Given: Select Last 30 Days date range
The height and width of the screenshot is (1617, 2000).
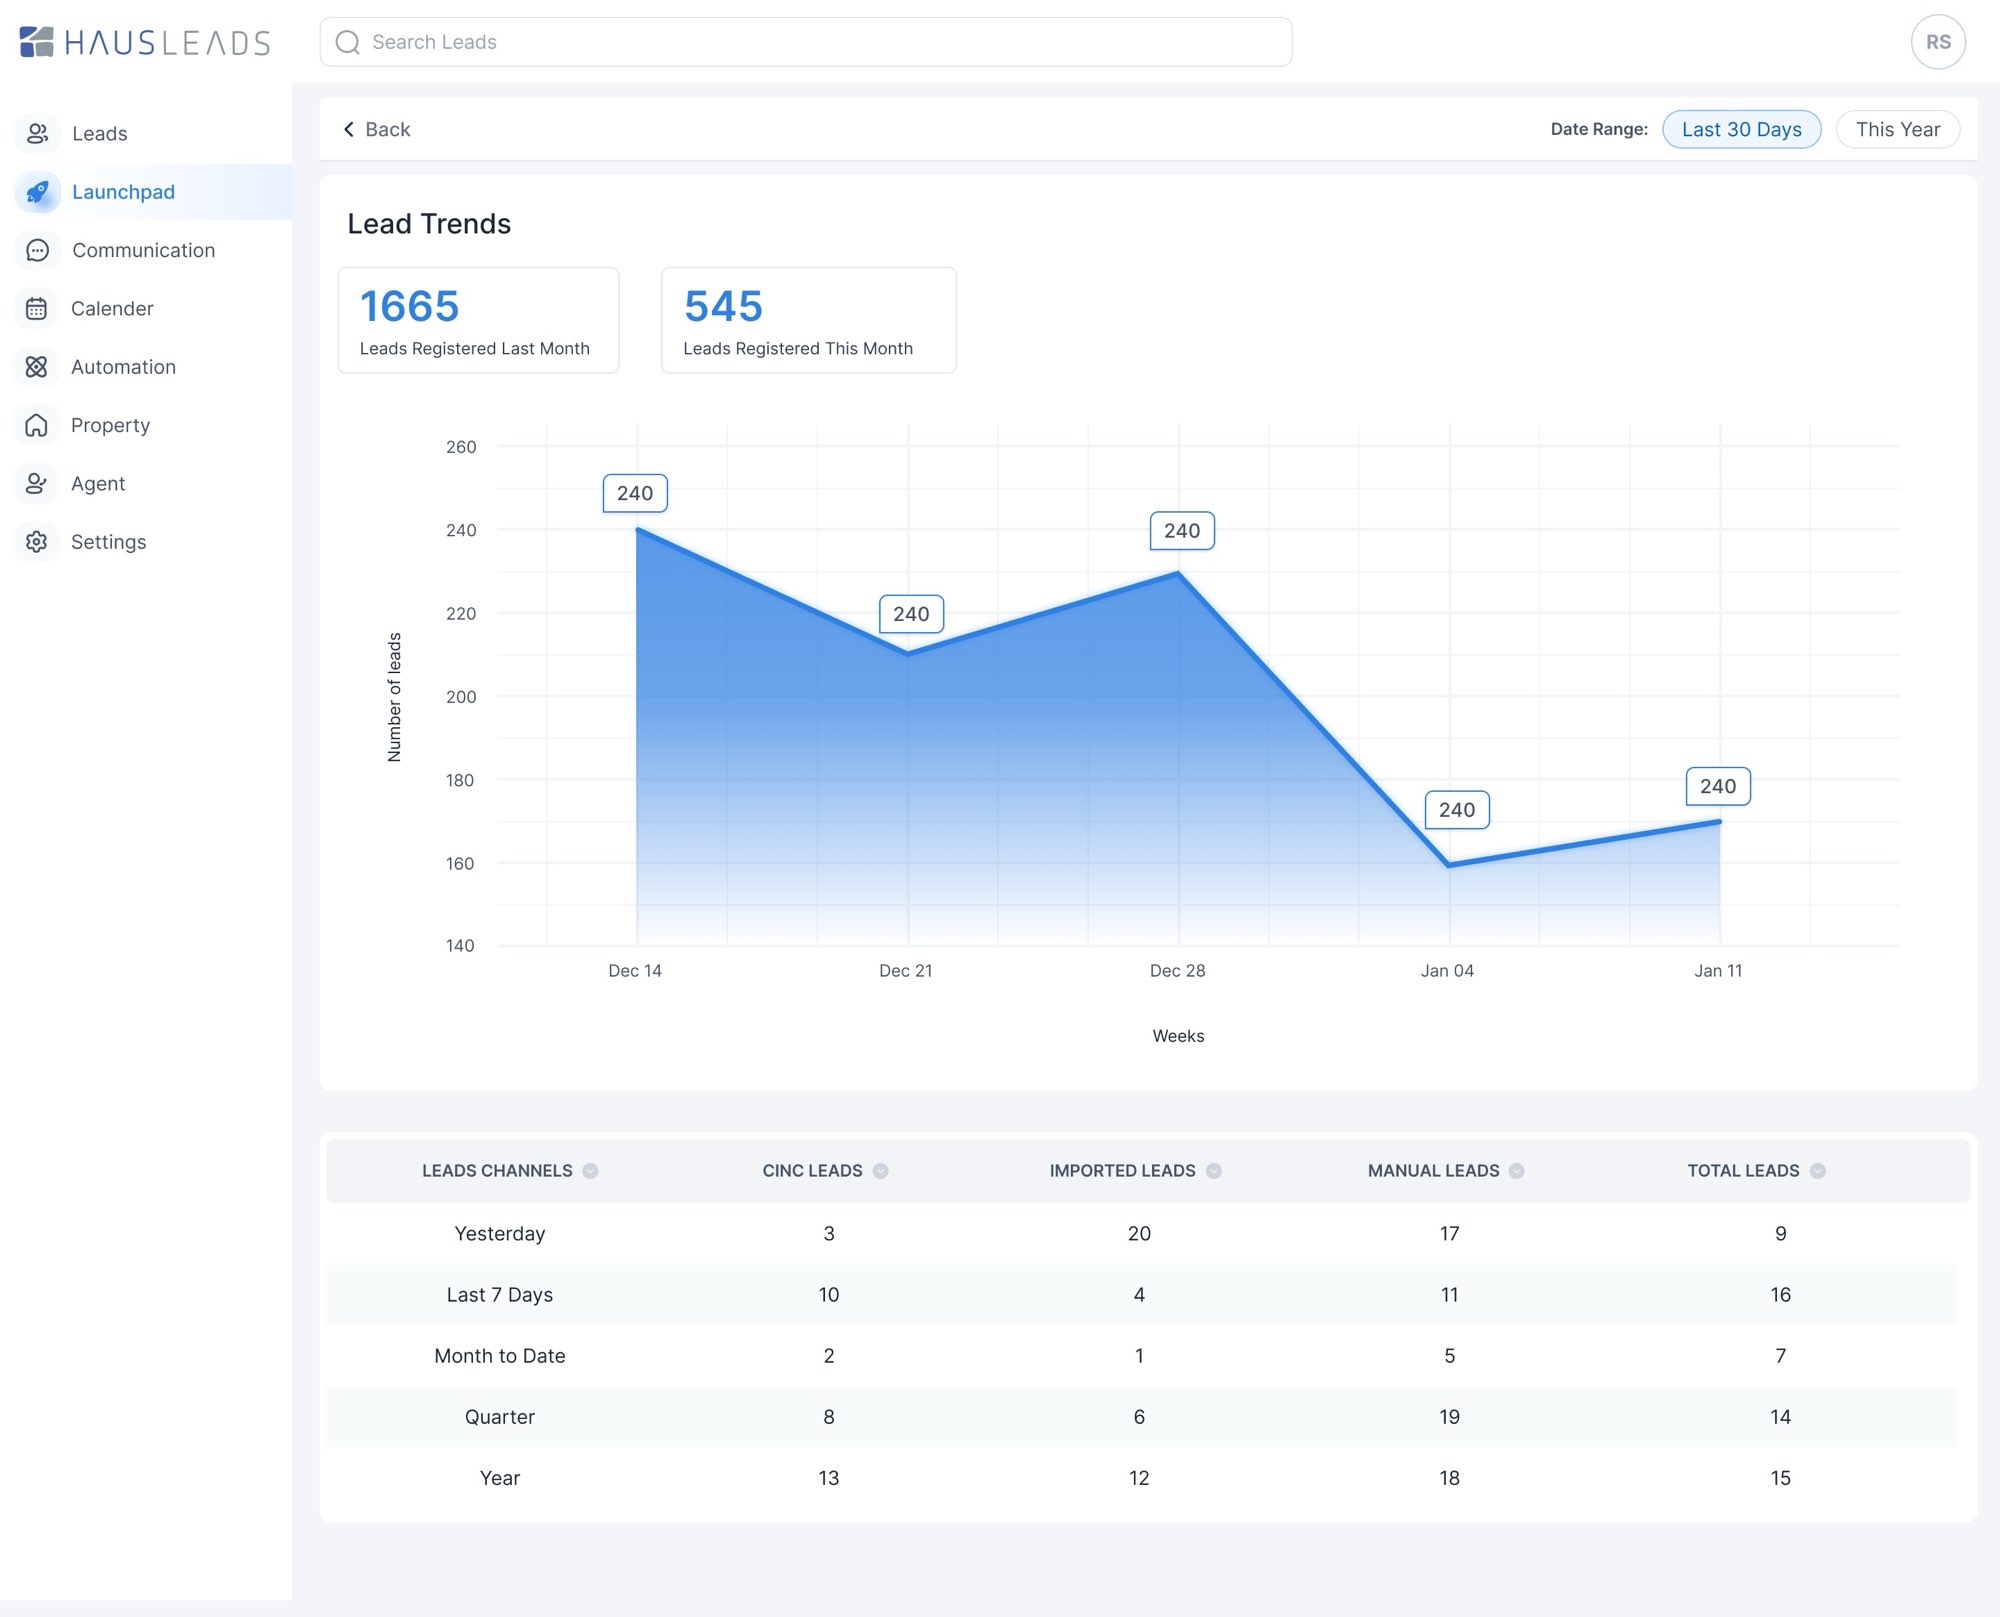Looking at the screenshot, I should click(1741, 129).
